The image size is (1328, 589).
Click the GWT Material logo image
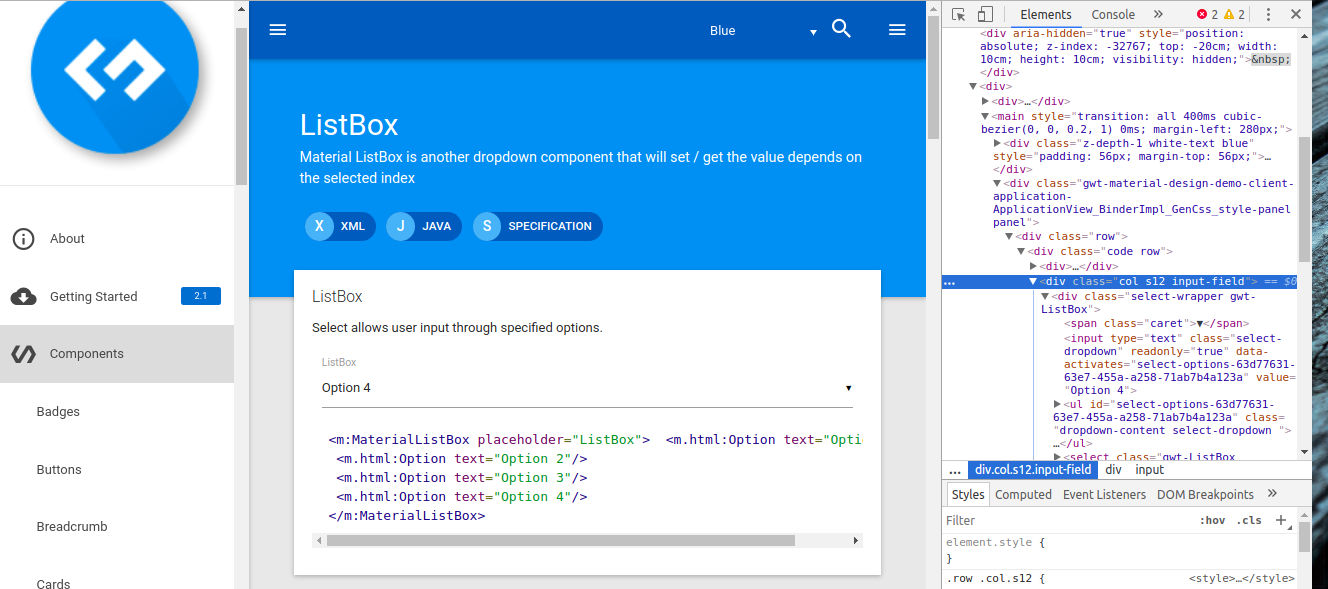point(115,70)
